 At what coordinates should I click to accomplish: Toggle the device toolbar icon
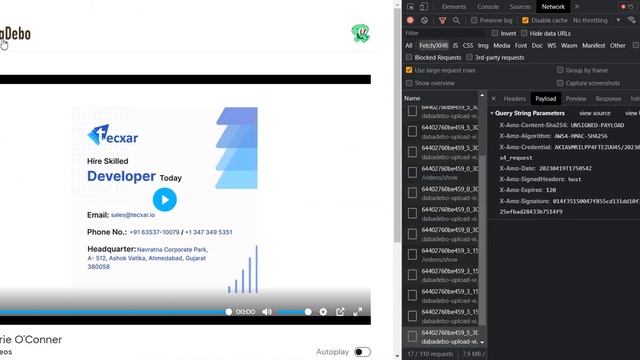coord(424,7)
